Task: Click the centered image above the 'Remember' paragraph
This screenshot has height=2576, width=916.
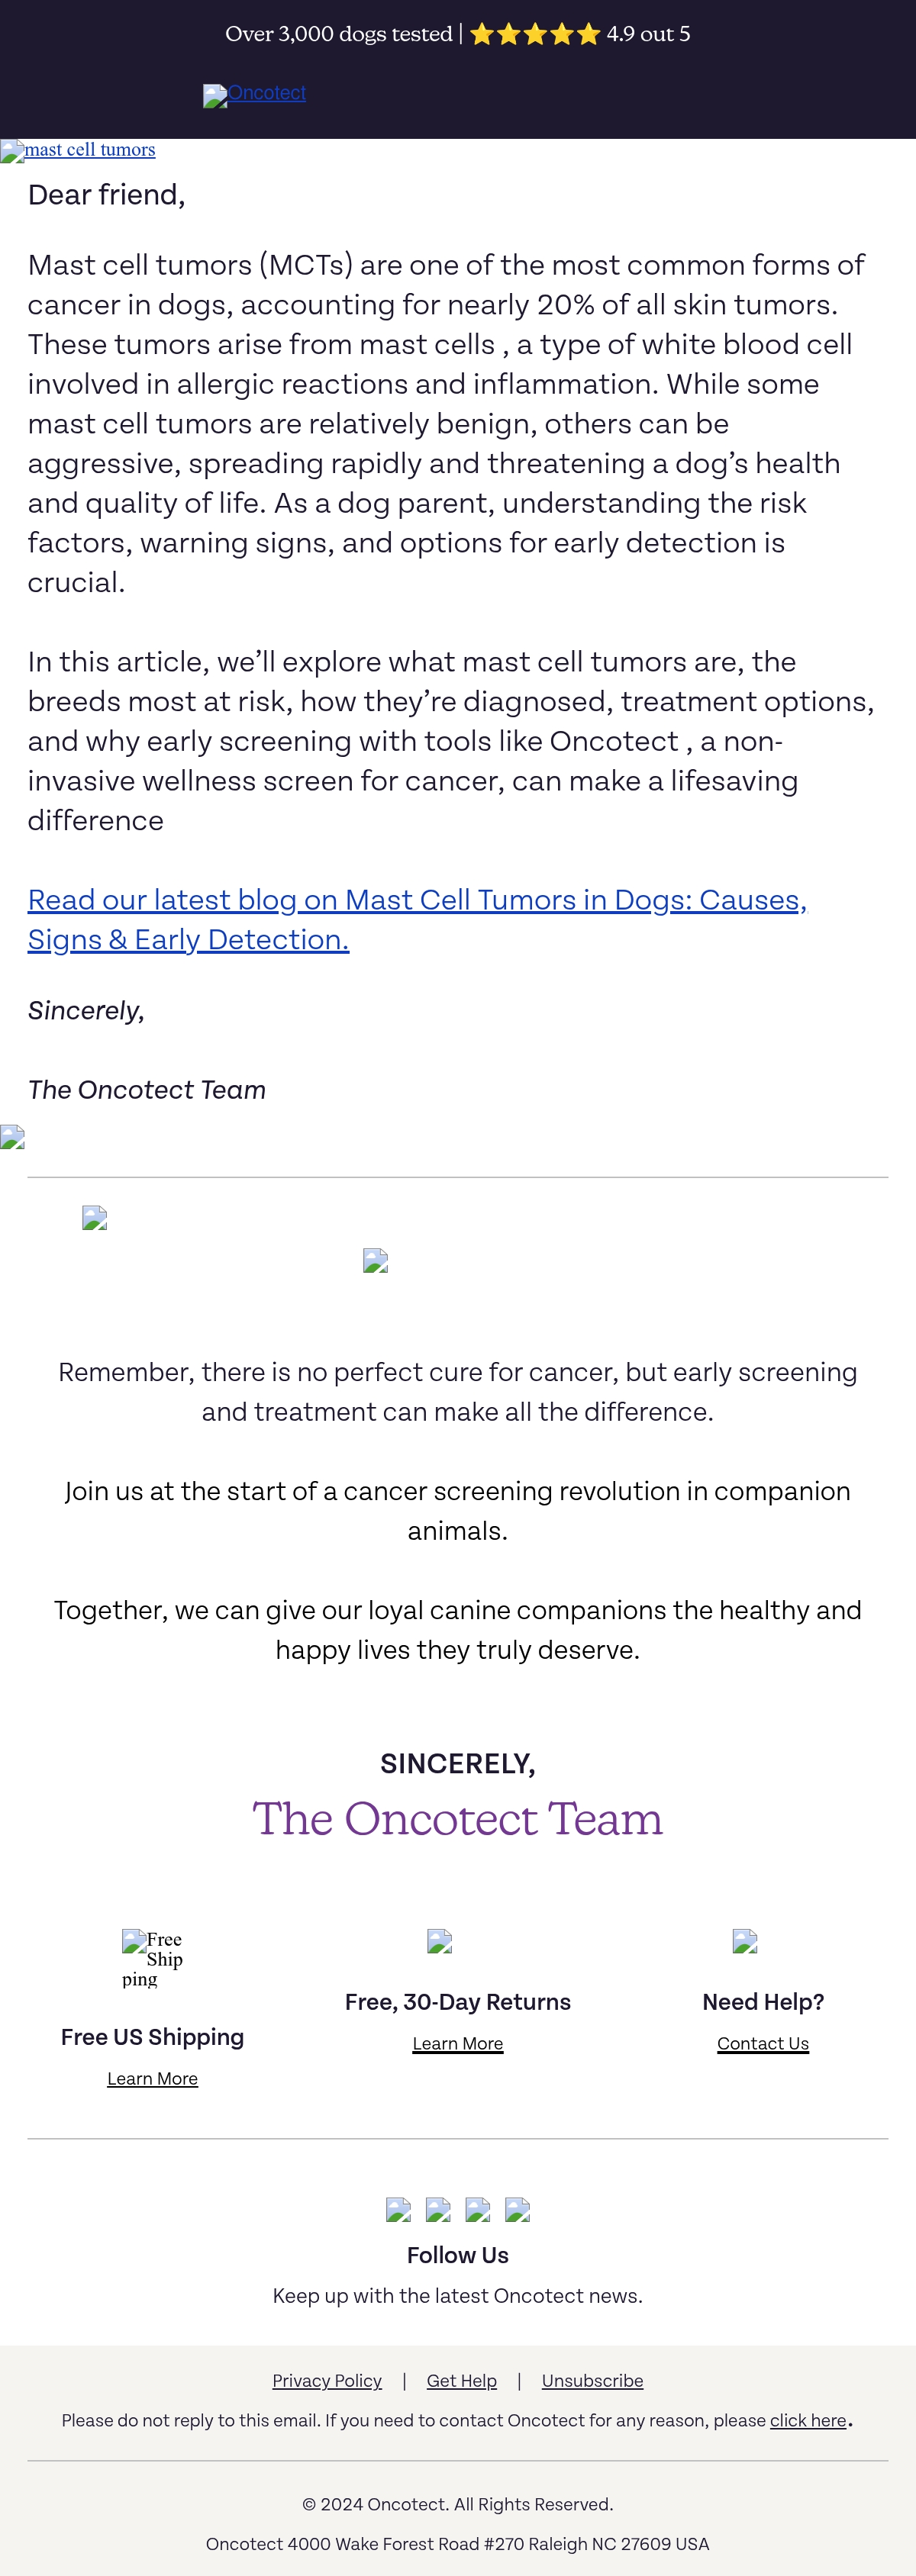Action: point(375,1260)
